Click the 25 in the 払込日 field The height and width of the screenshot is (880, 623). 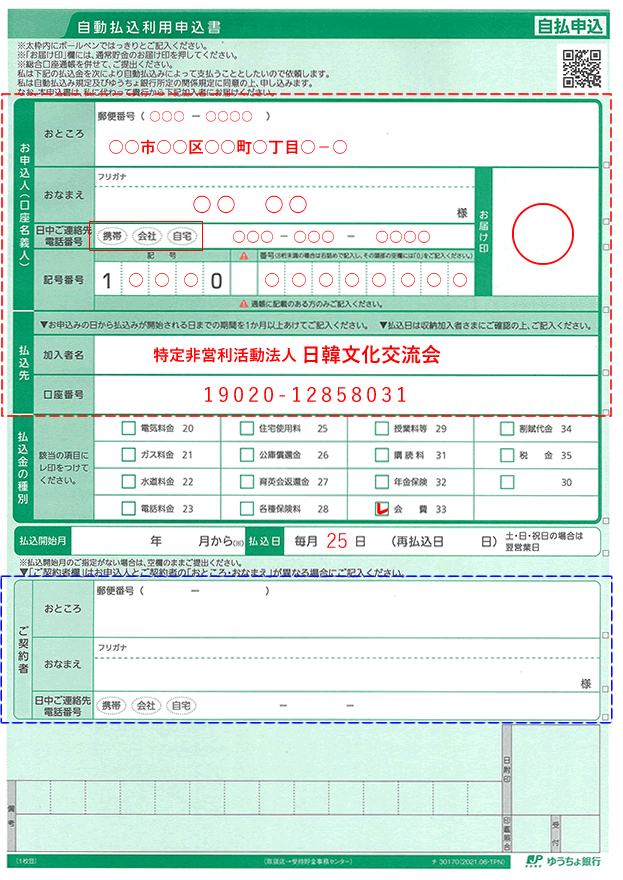pyautogui.click(x=337, y=541)
